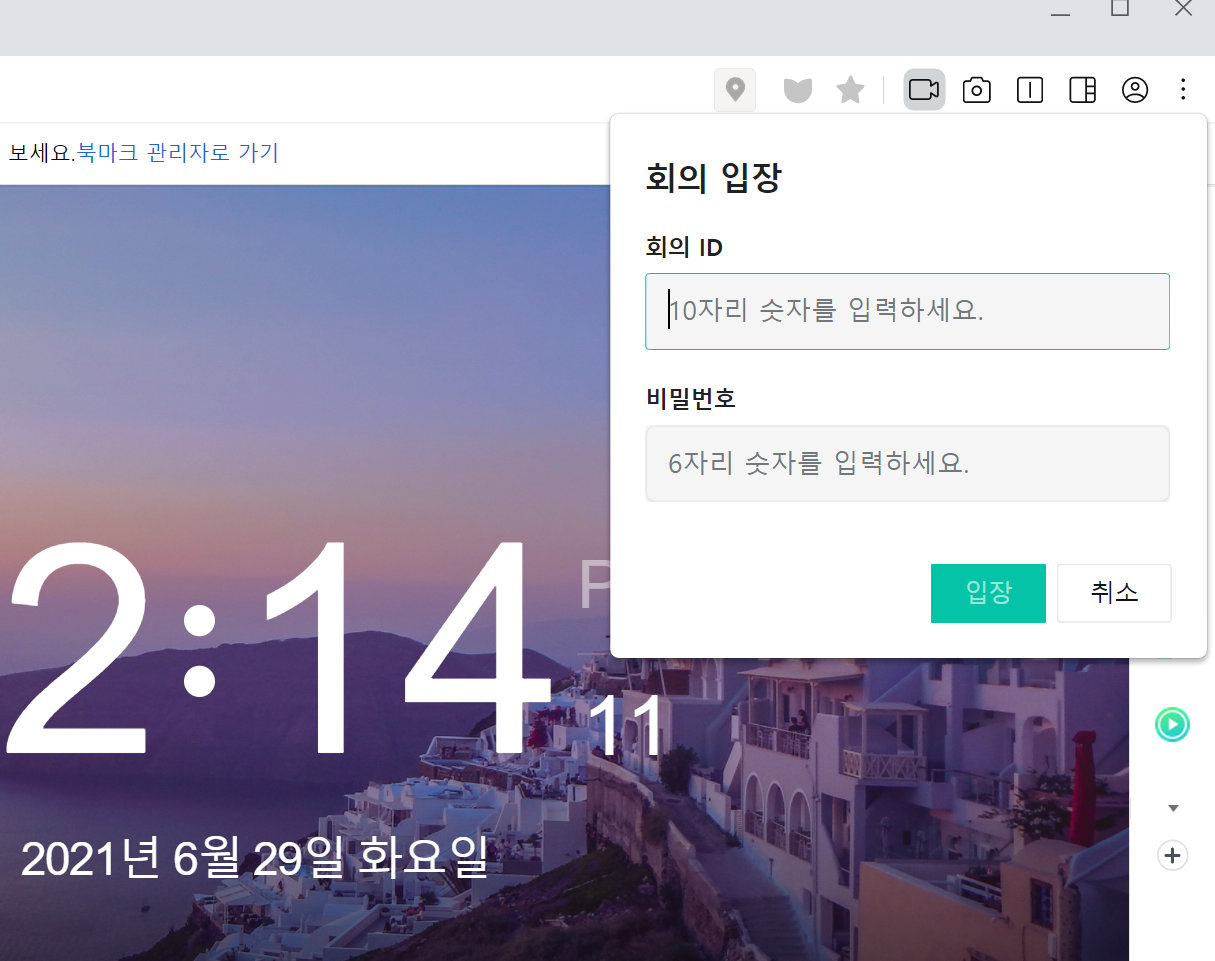
Task: Click the split view toolbar icon
Action: [1030, 90]
